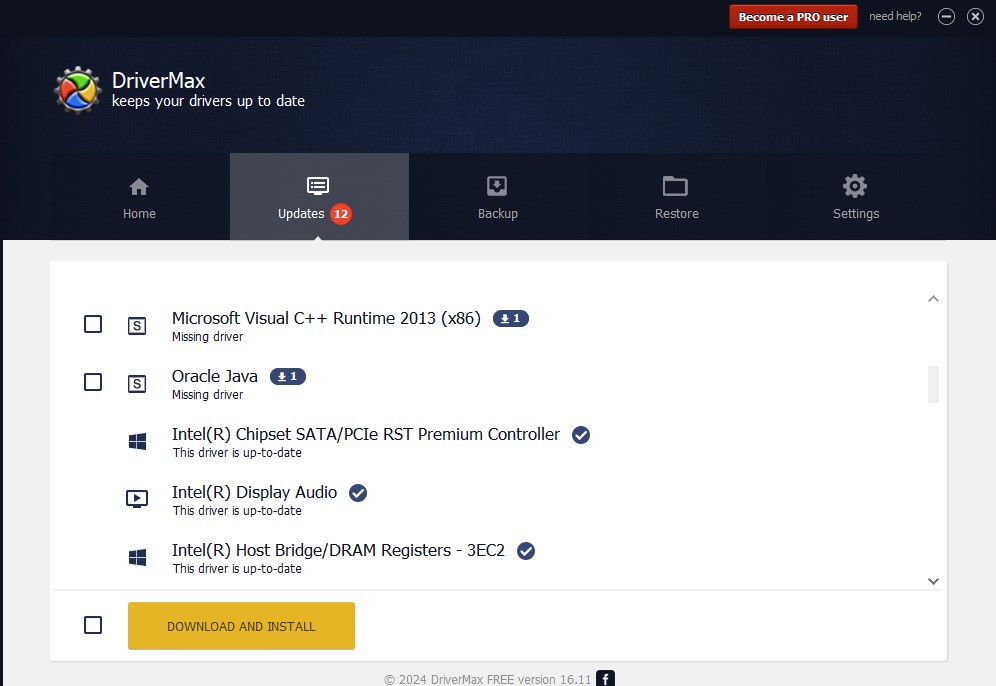Select Microsoft Visual C++ Runtime 2013 (x86) entry
The width and height of the screenshot is (996, 686).
point(326,318)
